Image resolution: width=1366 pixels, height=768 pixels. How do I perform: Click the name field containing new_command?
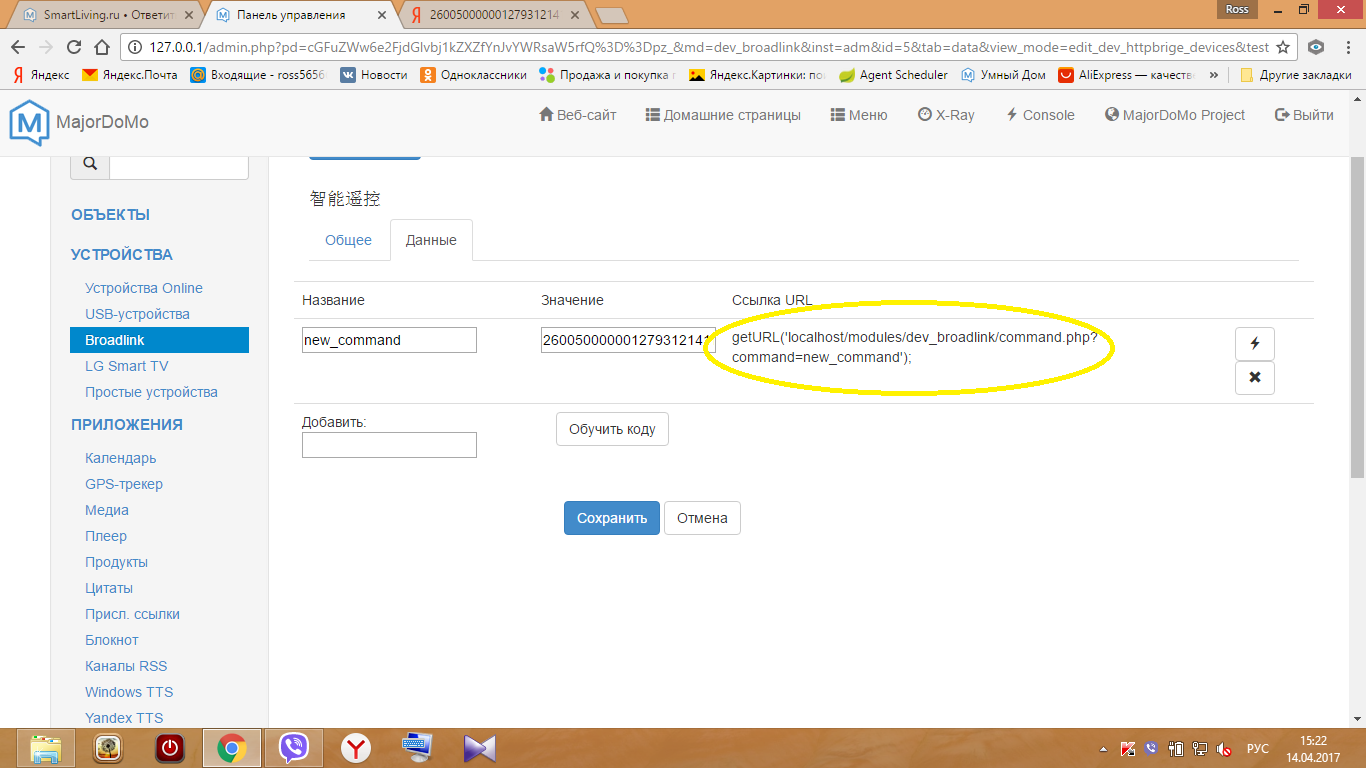click(389, 340)
